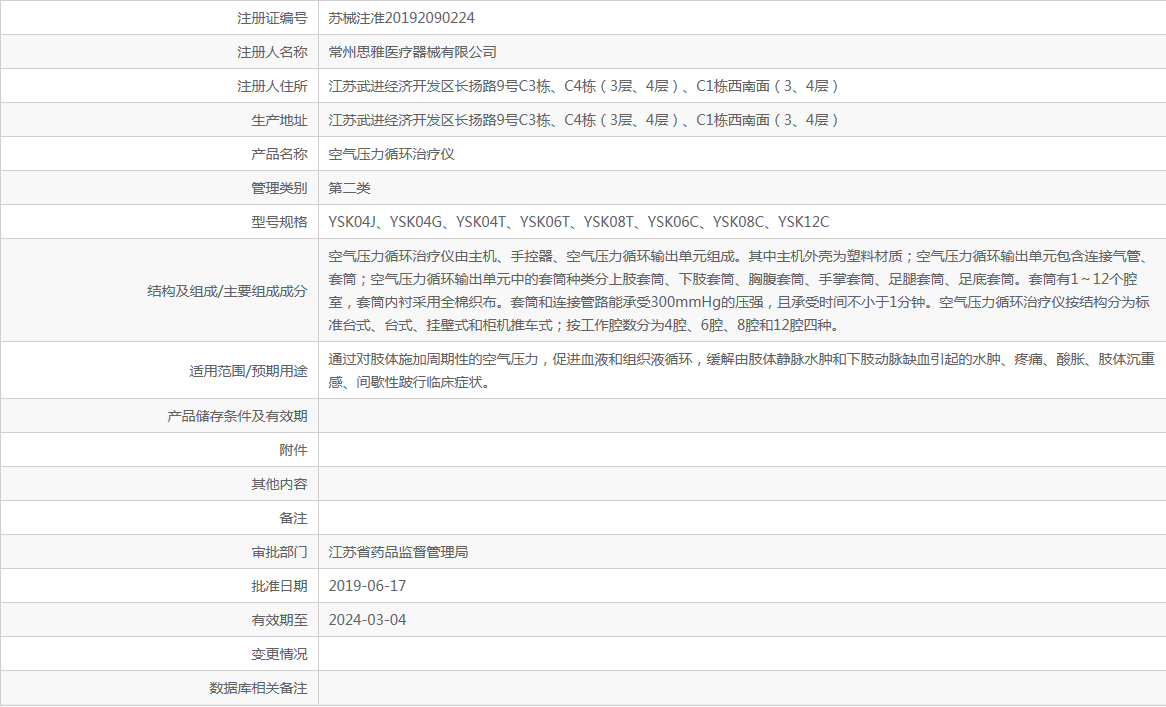Viewport: 1166px width, 707px height.
Task: Select the 注册人名称 label
Action: point(272,52)
